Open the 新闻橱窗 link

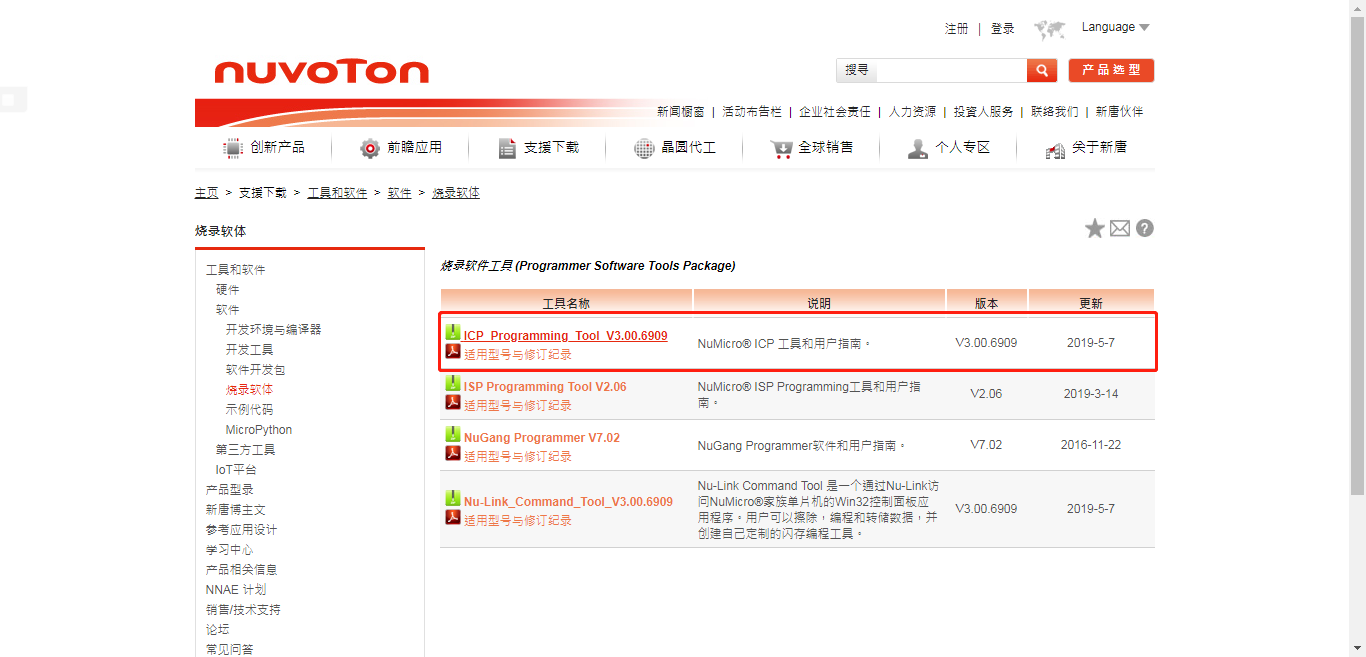pos(681,112)
